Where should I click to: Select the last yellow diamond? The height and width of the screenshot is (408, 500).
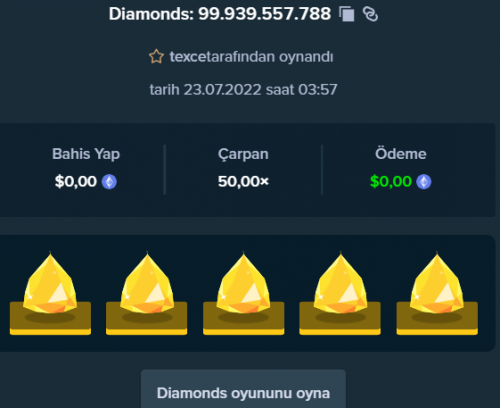coord(437,293)
